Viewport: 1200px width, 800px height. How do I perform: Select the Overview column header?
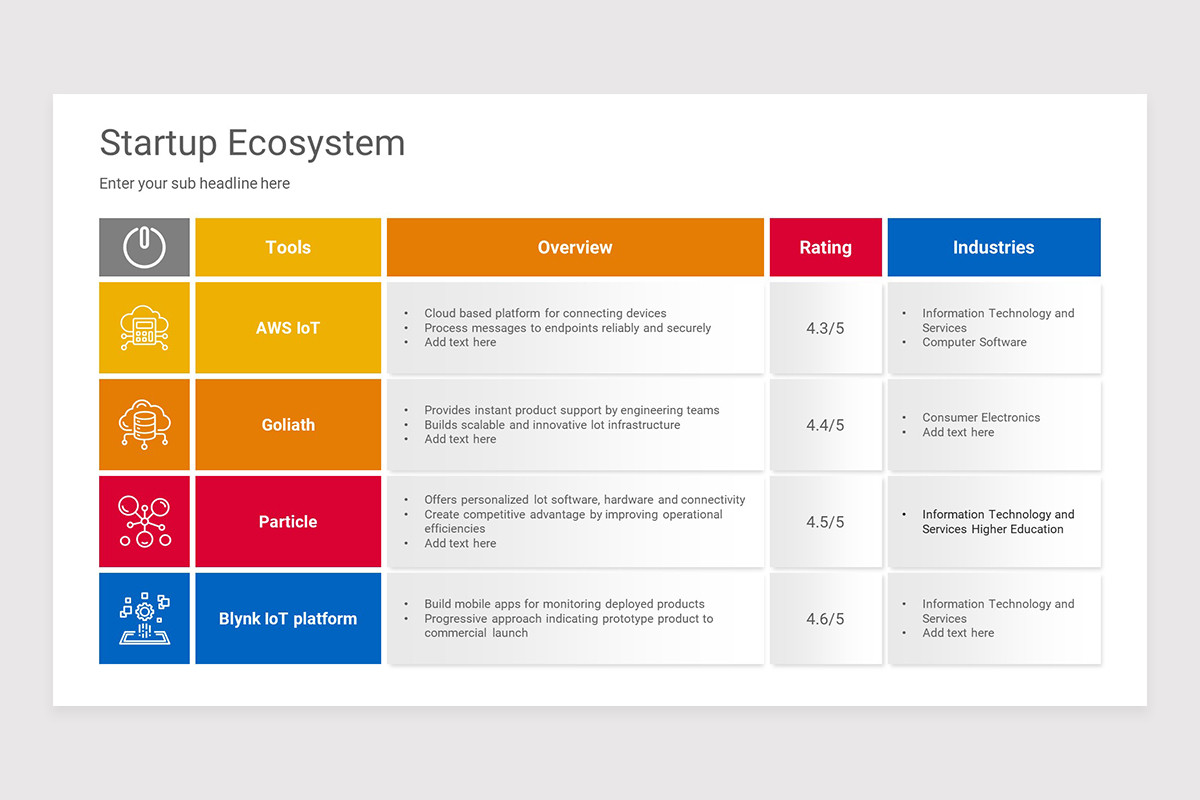575,247
